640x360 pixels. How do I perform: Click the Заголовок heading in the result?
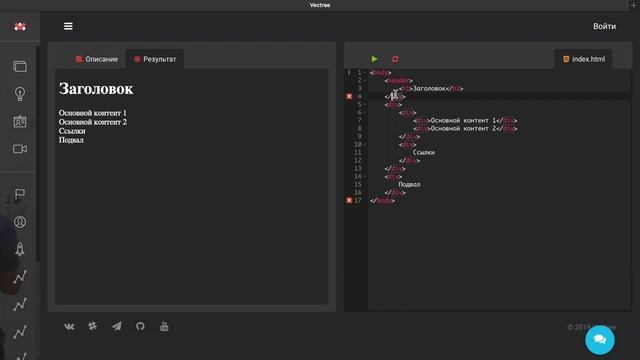click(96, 89)
